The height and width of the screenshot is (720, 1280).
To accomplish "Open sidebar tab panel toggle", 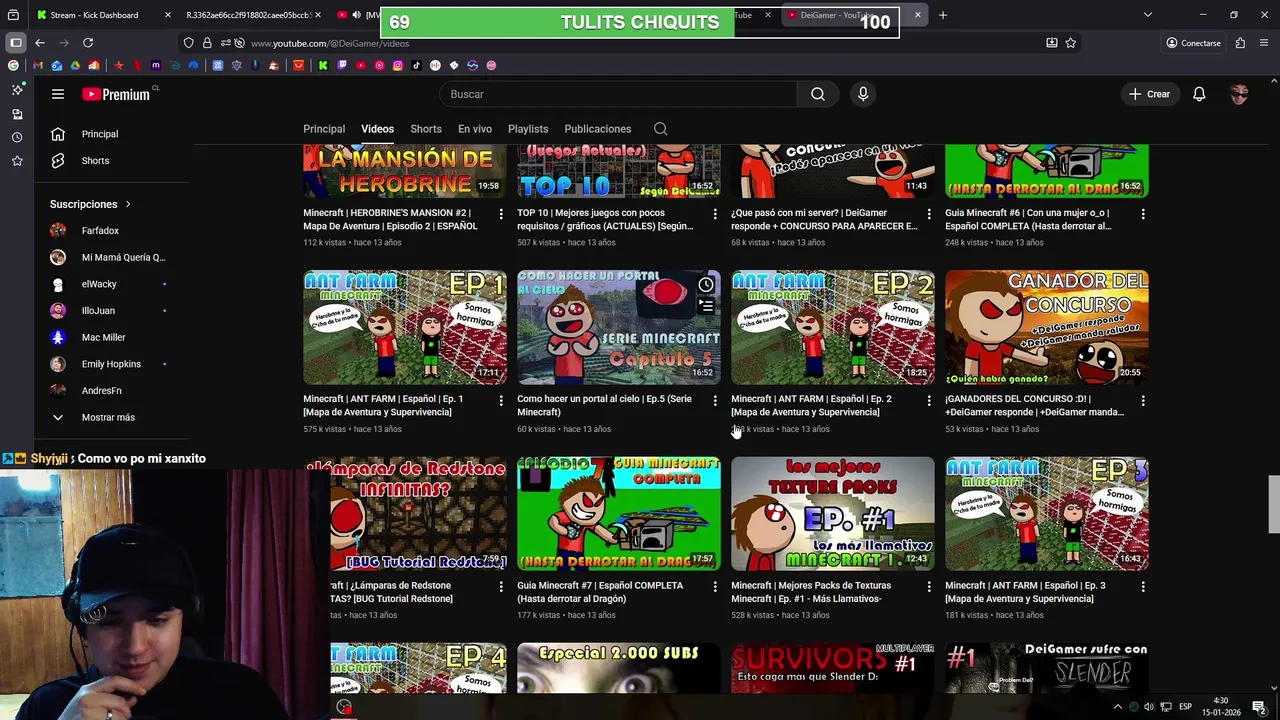I will (x=16, y=43).
